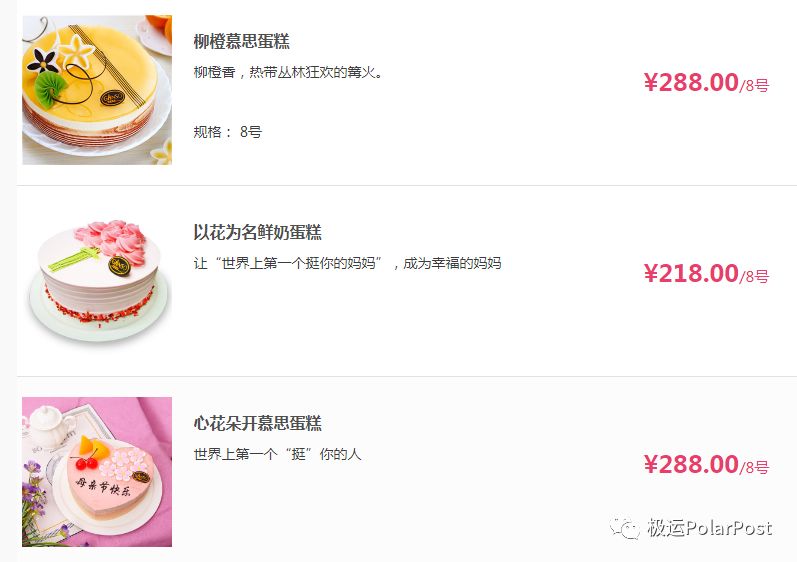The image size is (797, 562).
Task: Open the 以花为名鲜奶蛋糕 product image
Action: 97,281
